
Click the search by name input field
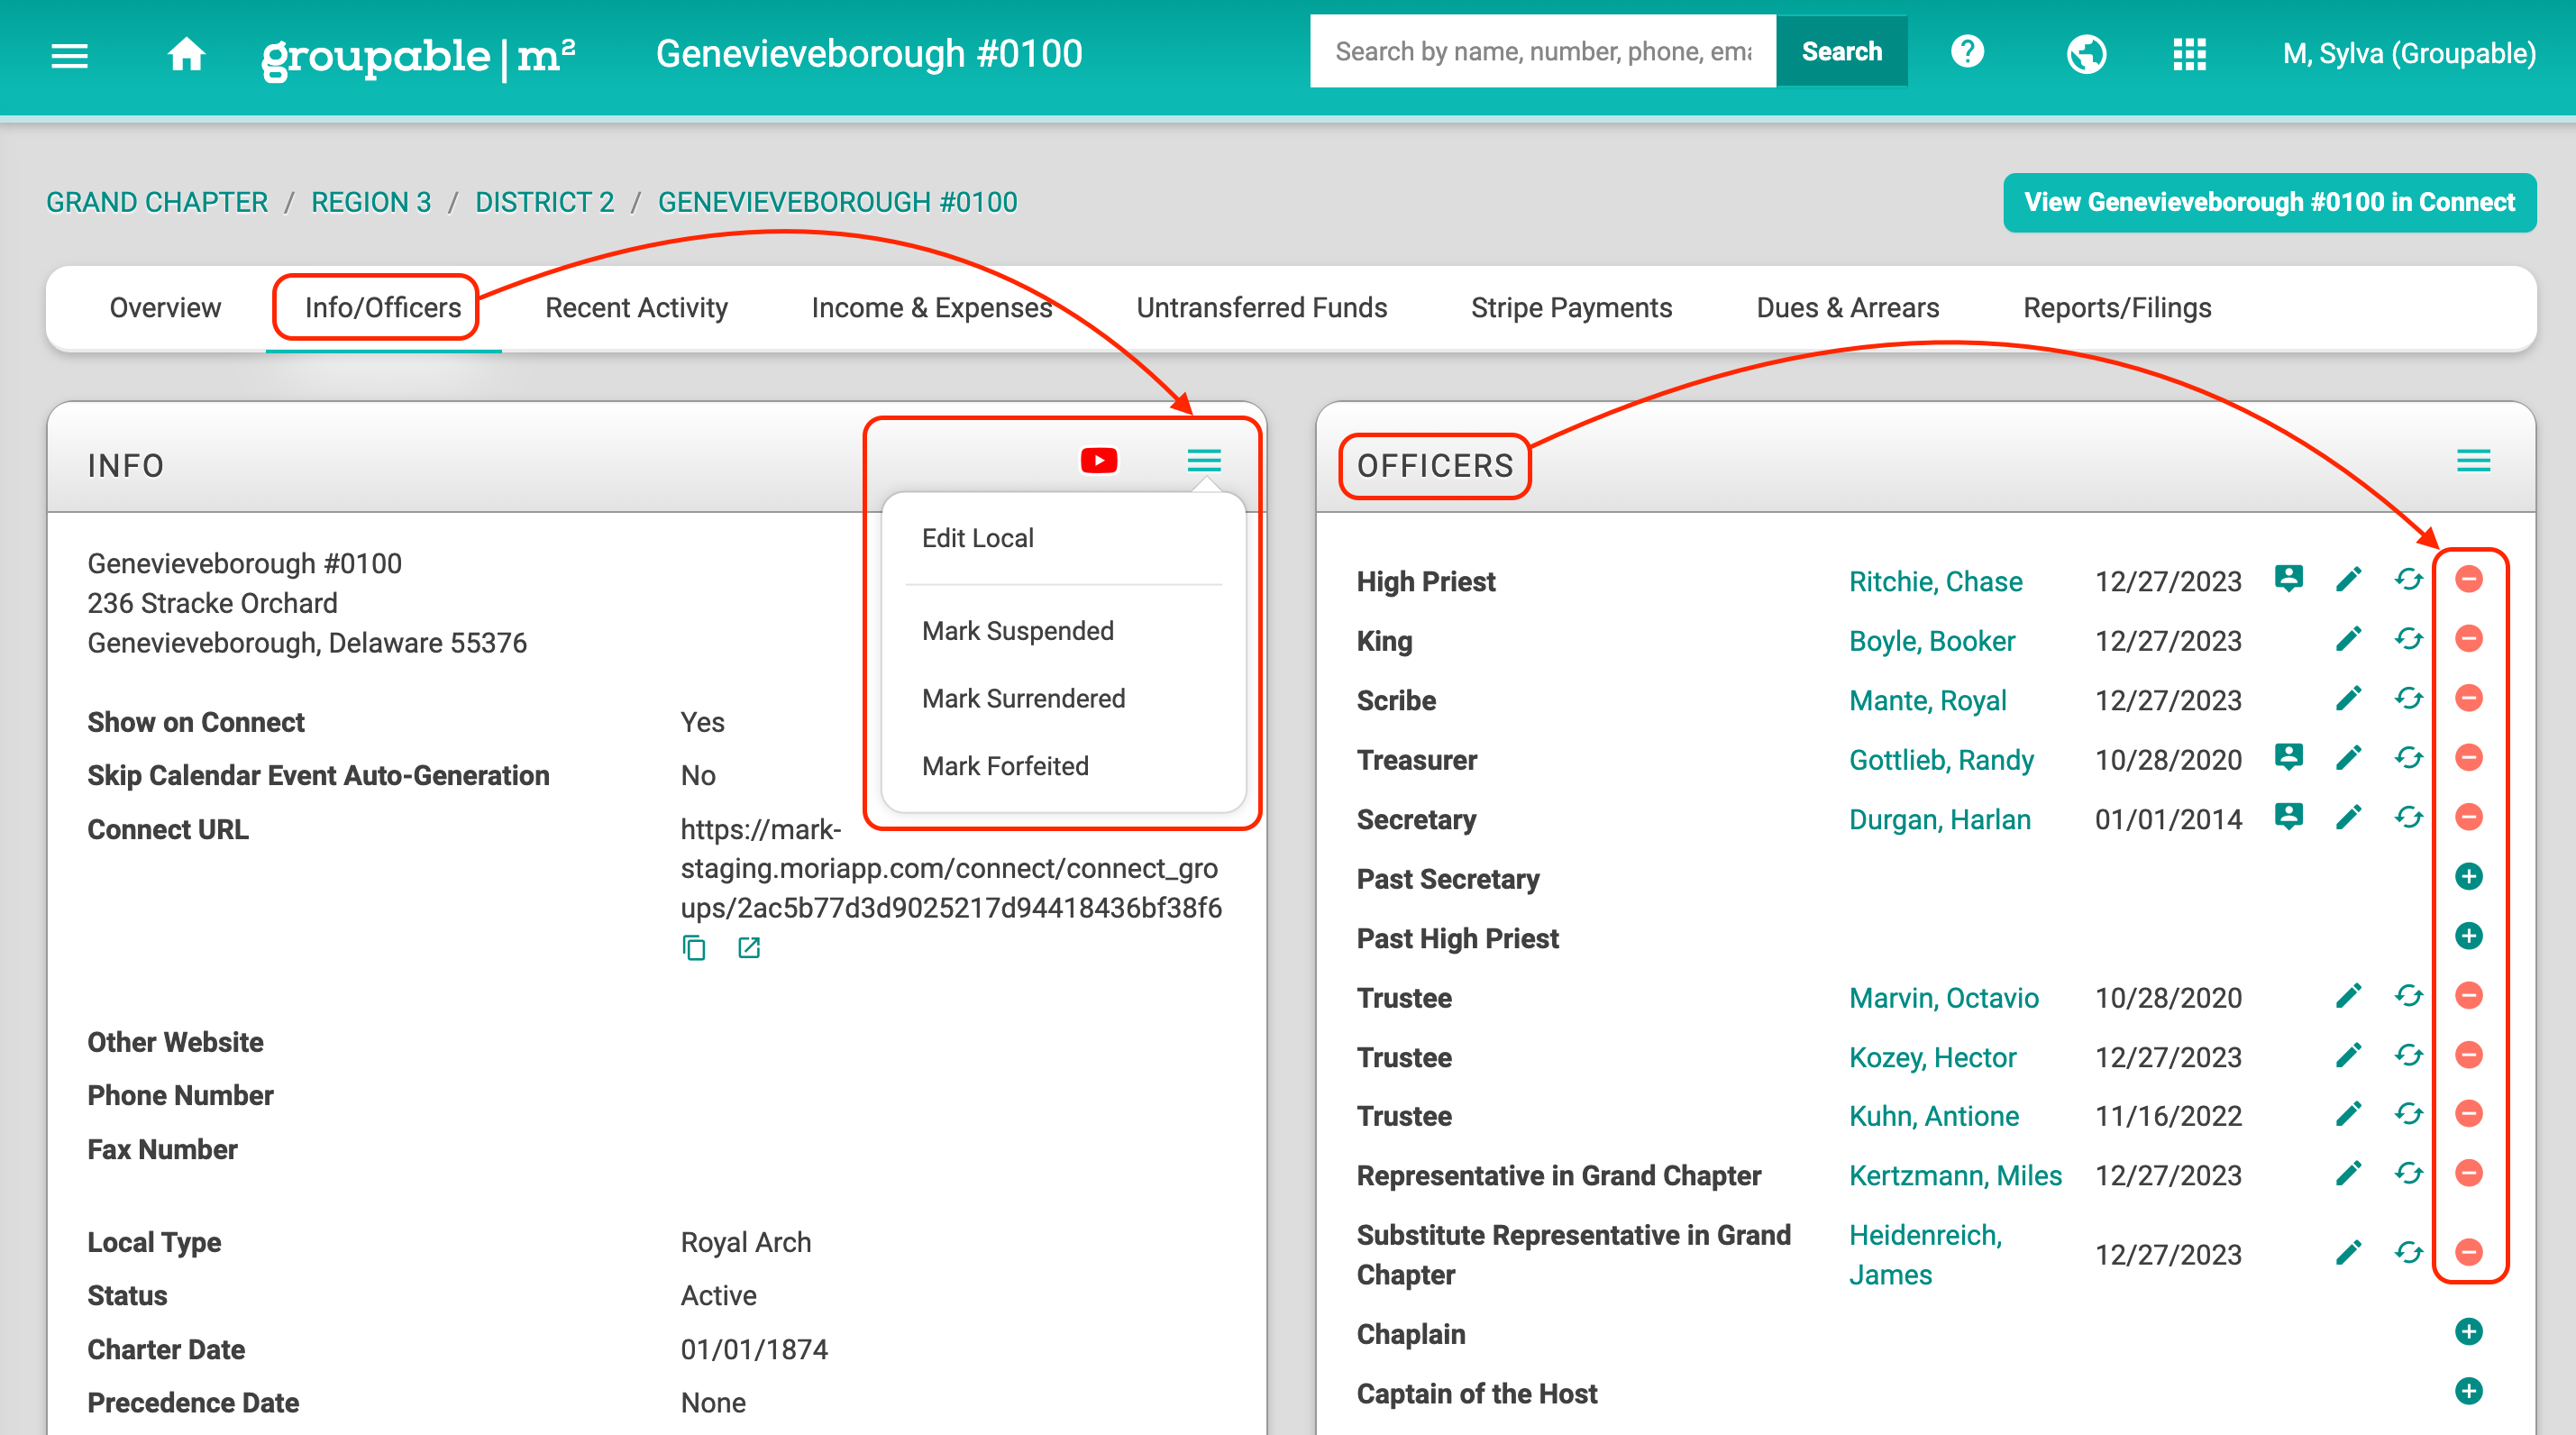[x=1542, y=52]
